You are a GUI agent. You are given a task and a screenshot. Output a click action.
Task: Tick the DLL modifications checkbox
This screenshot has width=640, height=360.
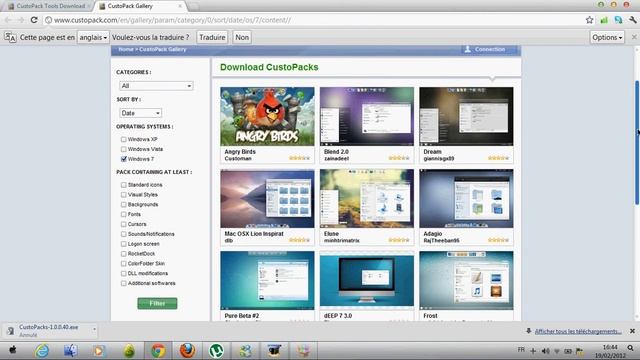(x=124, y=273)
